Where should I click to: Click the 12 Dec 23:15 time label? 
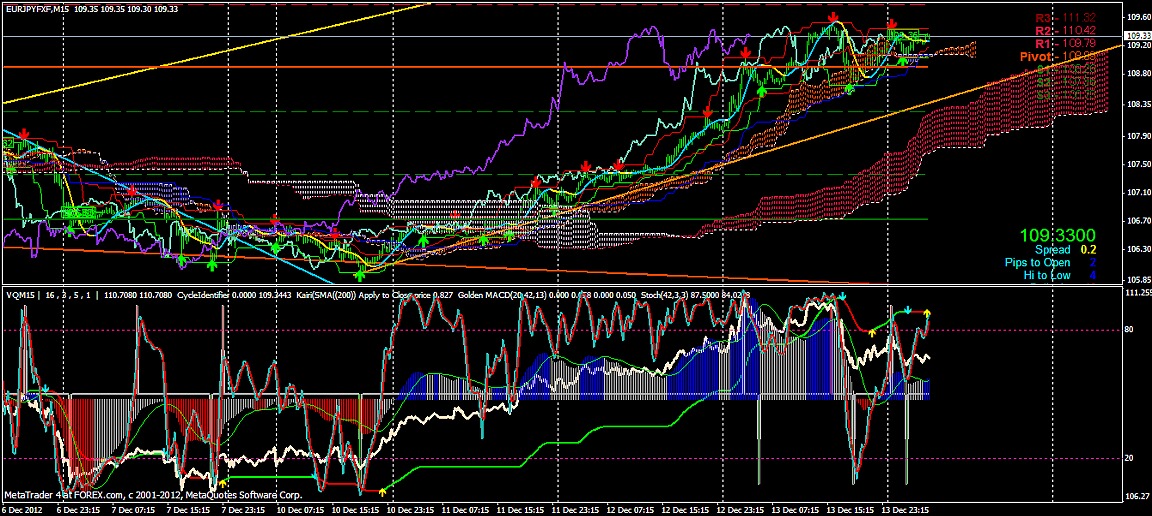(740, 509)
